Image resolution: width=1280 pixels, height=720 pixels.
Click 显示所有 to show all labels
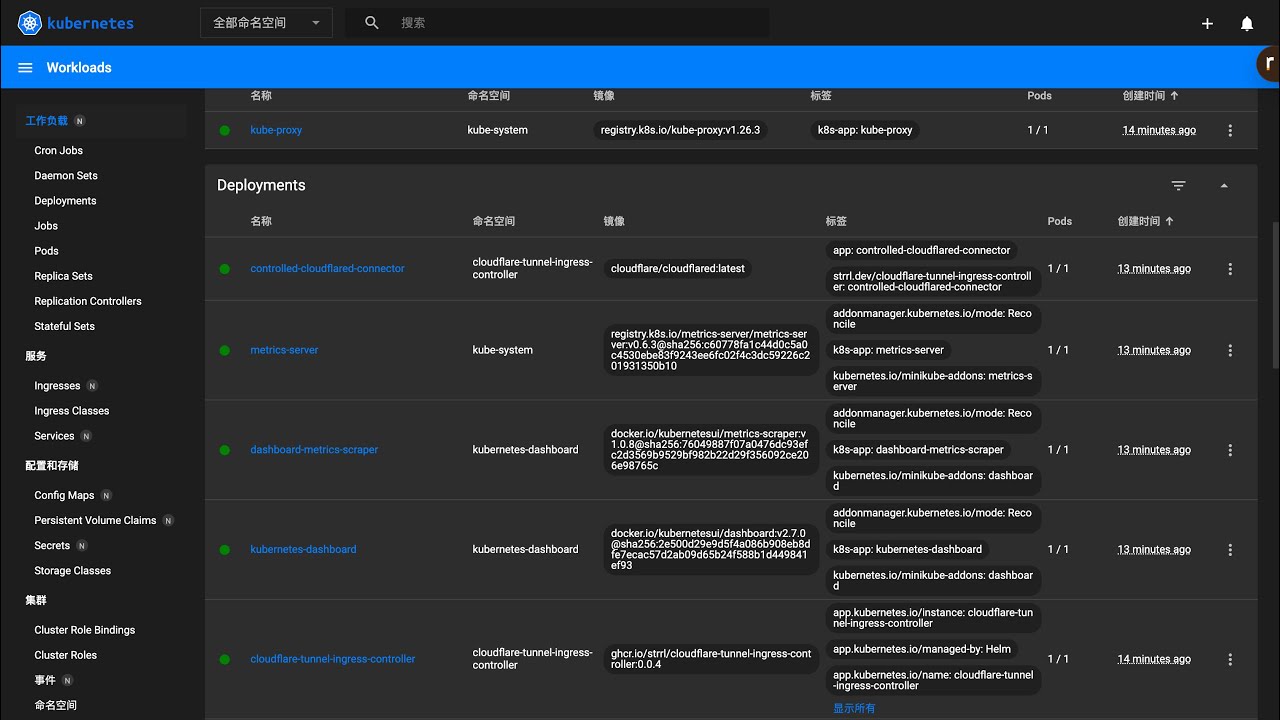(x=854, y=708)
